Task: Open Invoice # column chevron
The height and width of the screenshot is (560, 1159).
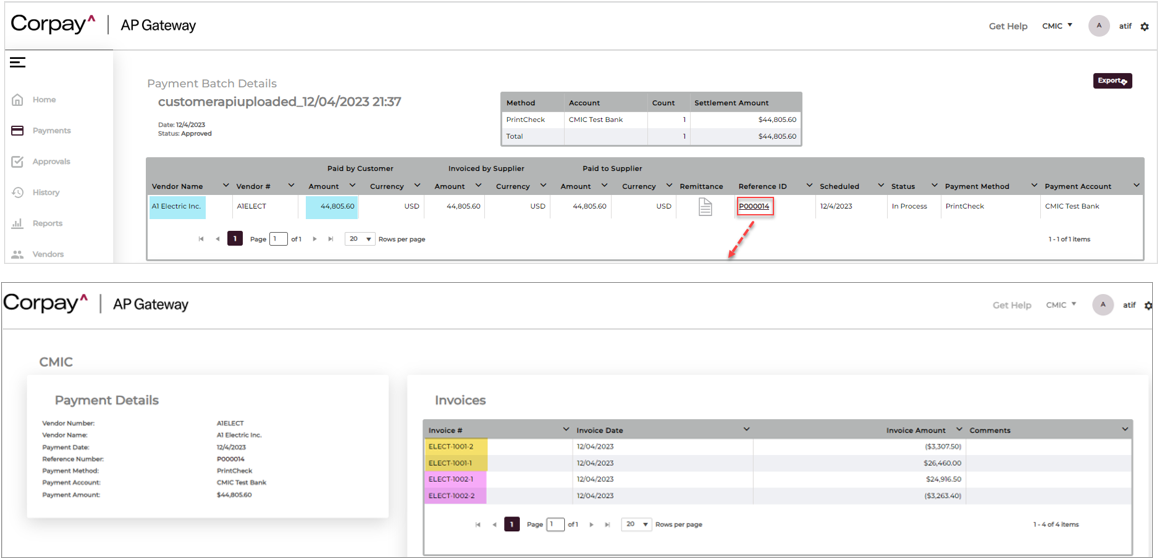Action: tap(566, 429)
